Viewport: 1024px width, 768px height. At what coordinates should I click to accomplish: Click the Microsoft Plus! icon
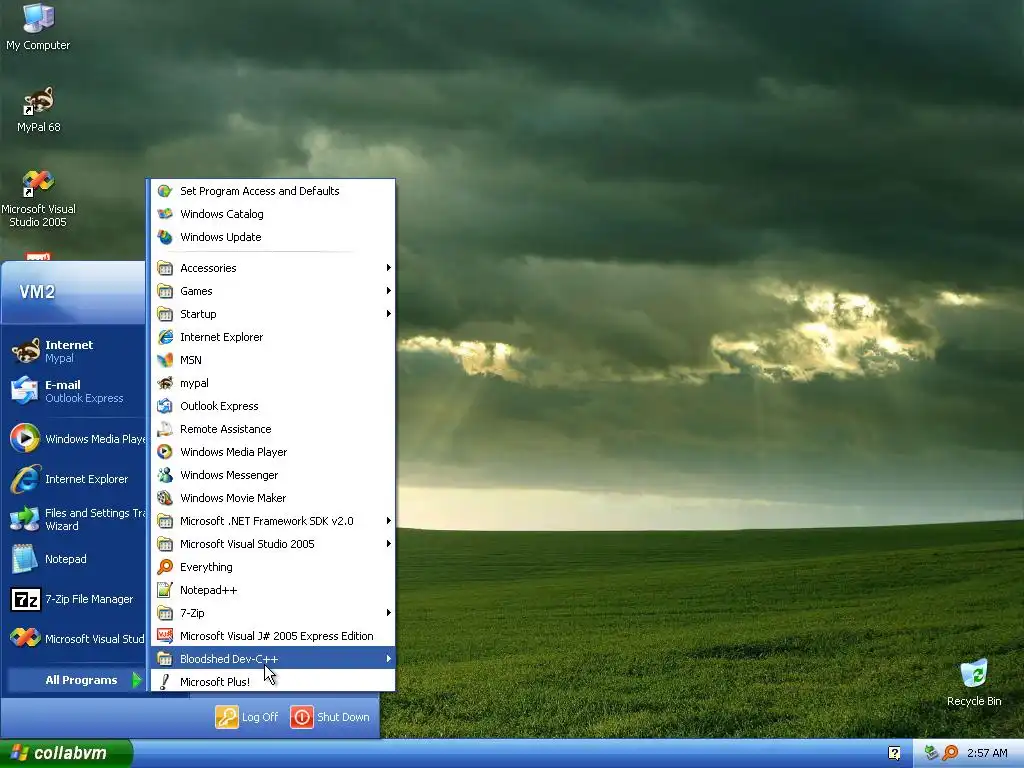click(x=165, y=682)
